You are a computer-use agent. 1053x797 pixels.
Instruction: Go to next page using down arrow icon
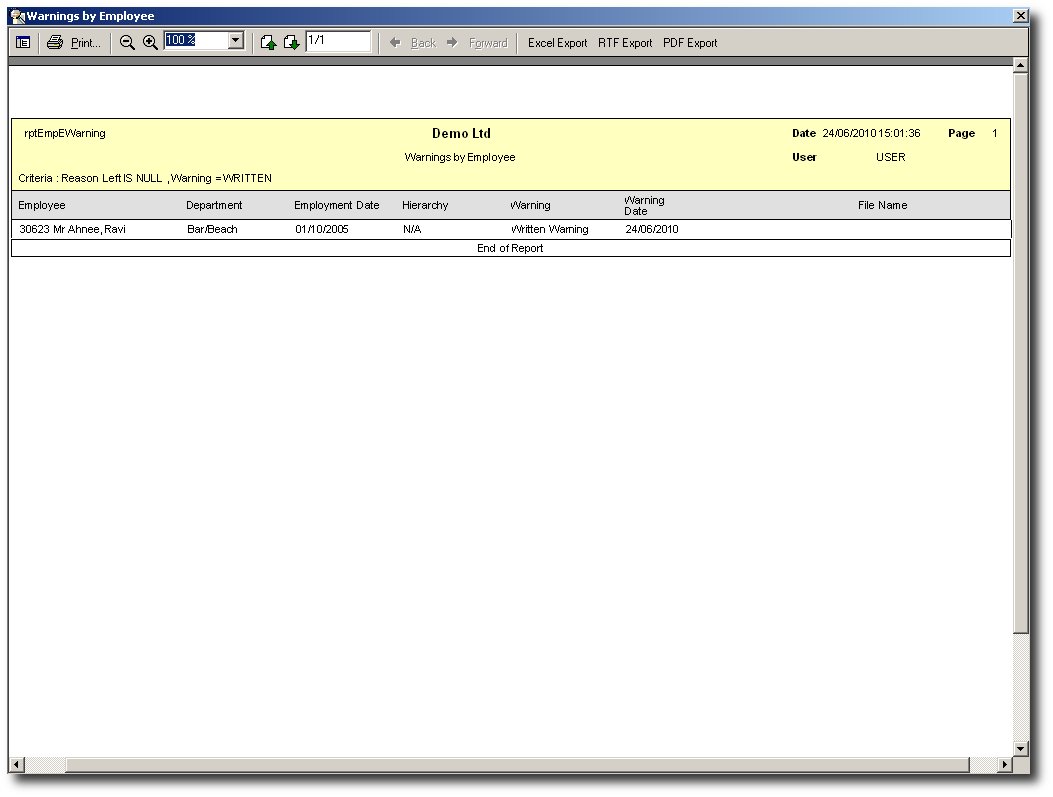click(291, 43)
